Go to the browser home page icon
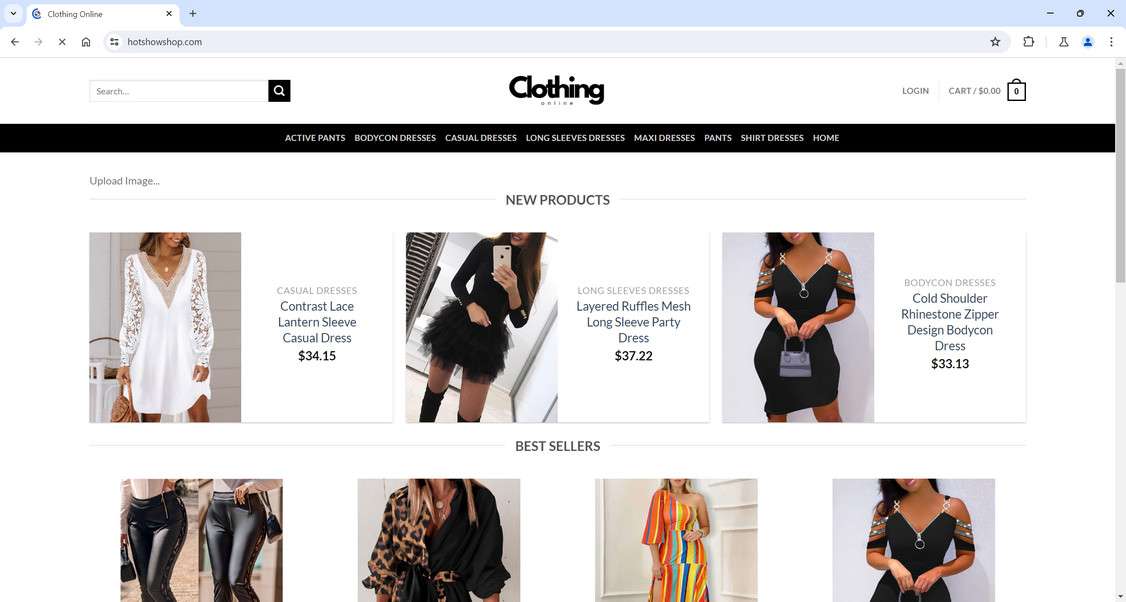This screenshot has height=602, width=1126. pyautogui.click(x=86, y=42)
